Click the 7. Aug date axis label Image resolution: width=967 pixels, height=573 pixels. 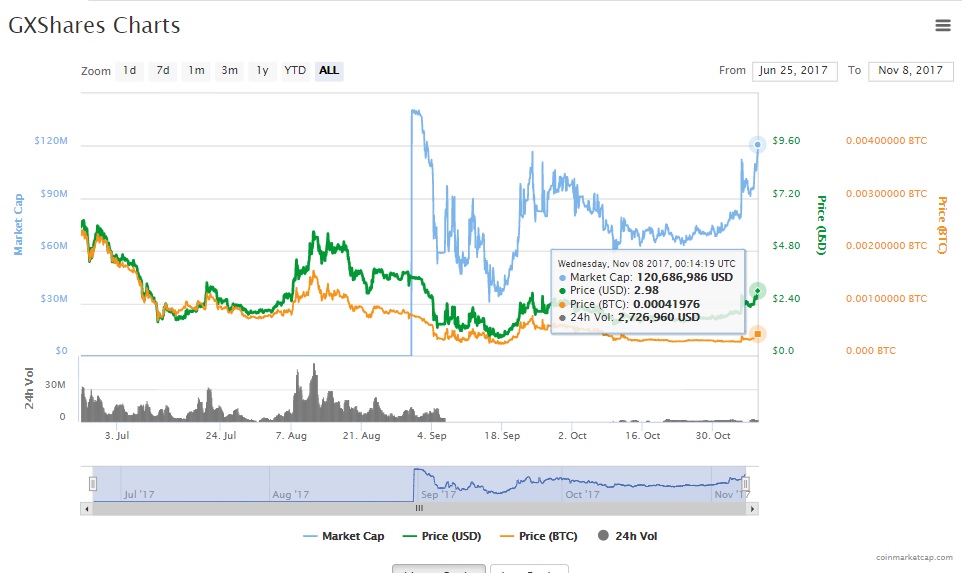tap(291, 435)
